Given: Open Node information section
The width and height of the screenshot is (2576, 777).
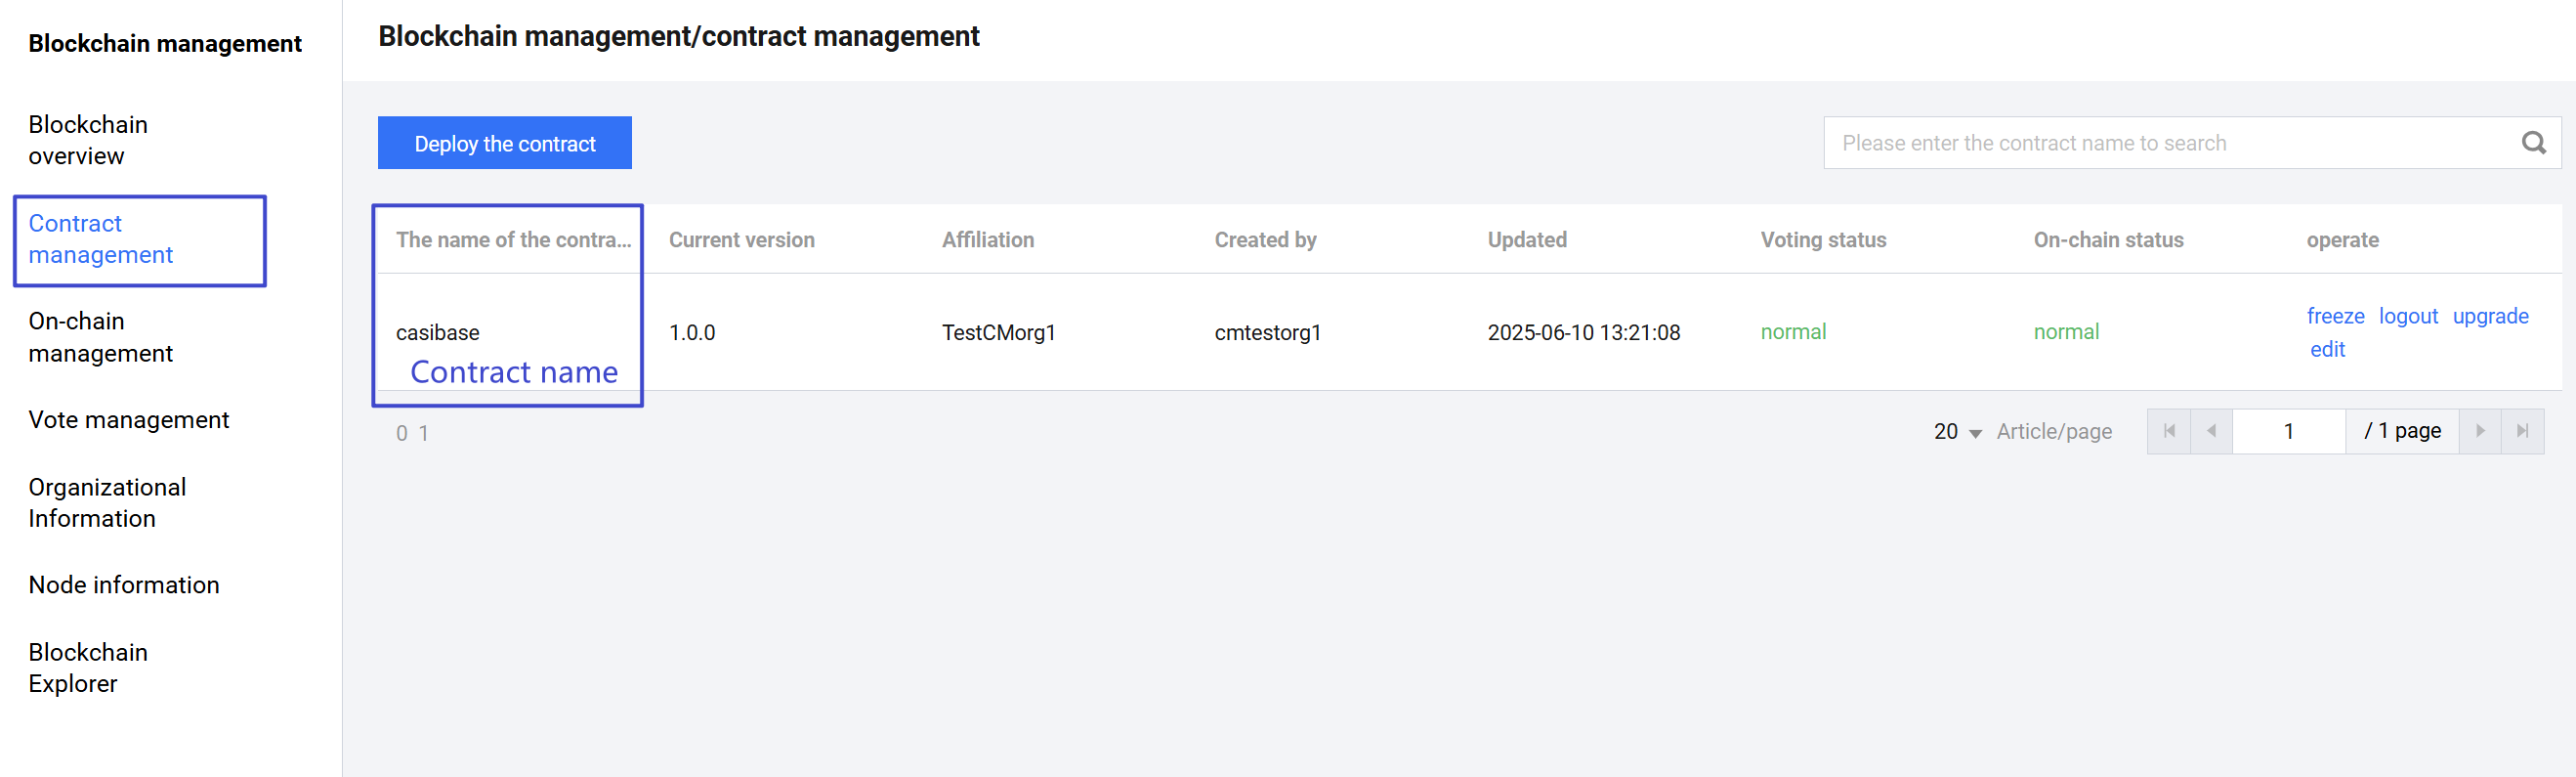Looking at the screenshot, I should click(124, 584).
